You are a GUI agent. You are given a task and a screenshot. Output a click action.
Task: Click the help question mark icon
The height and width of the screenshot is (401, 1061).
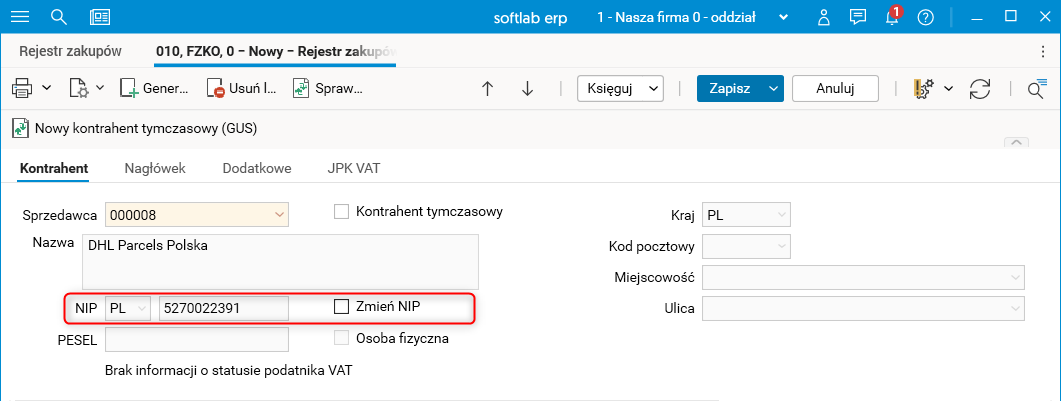point(925,17)
